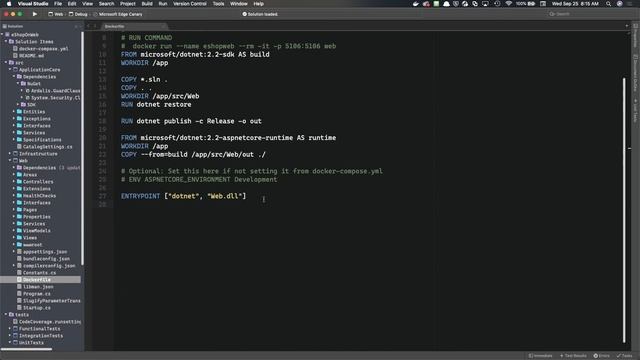Image resolution: width=640 pixels, height=360 pixels.
Task: Expand the SDK folder
Action: coord(18,104)
